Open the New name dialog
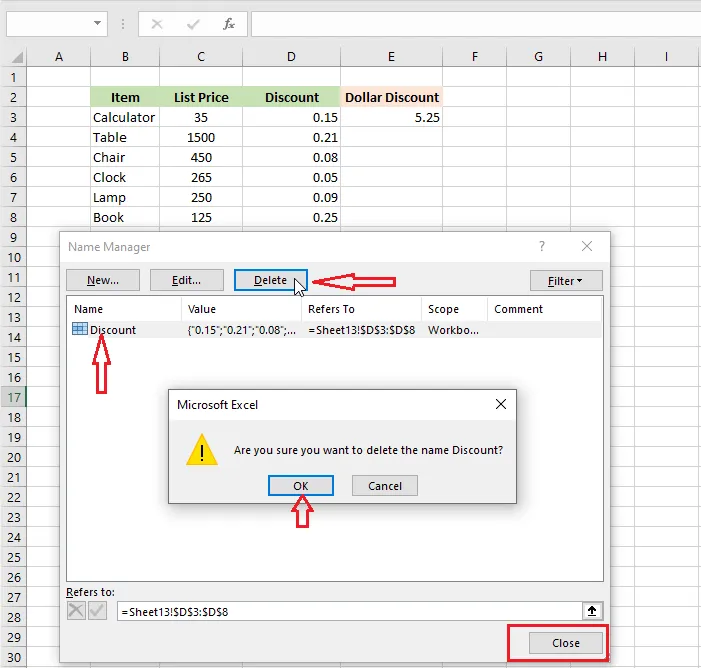Image resolution: width=701 pixels, height=668 pixels. click(x=103, y=280)
